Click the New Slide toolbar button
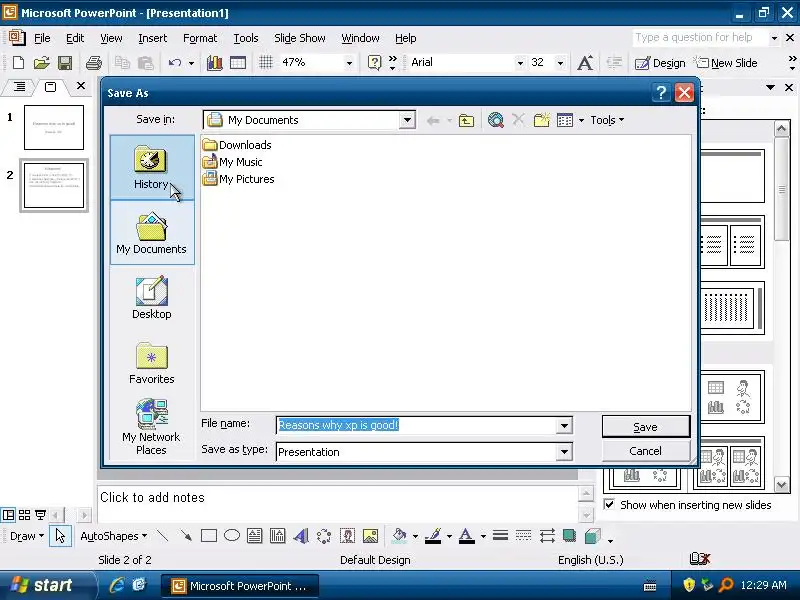This screenshot has width=800, height=600. click(x=726, y=63)
